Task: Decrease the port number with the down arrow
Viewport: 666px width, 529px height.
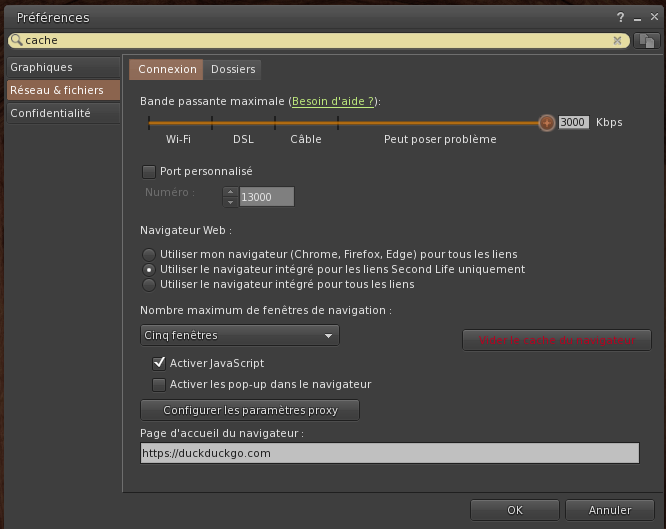Action: pos(231,202)
